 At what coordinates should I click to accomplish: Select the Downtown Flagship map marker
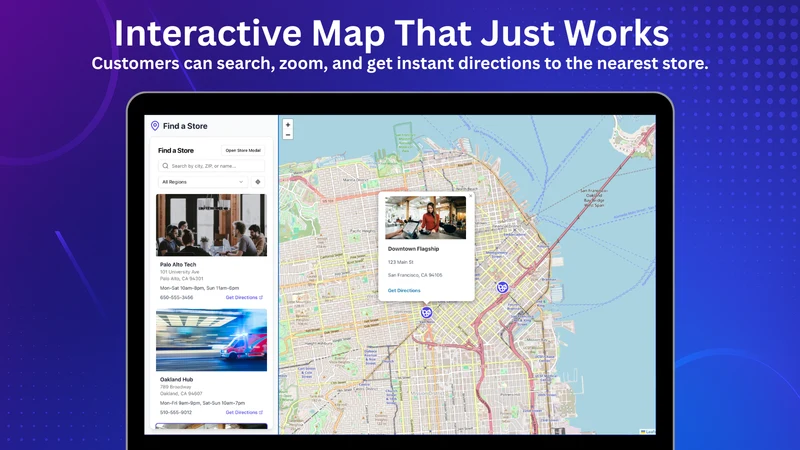pos(427,312)
